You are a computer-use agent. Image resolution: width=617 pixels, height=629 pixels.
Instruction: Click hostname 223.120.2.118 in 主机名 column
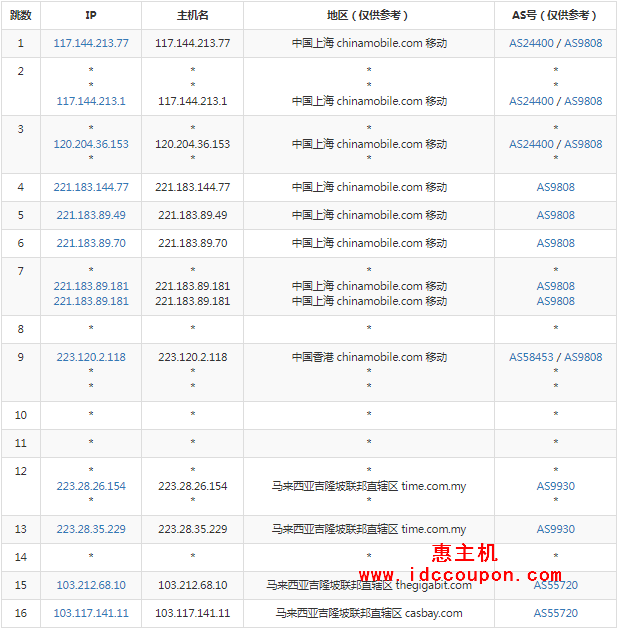[193, 357]
